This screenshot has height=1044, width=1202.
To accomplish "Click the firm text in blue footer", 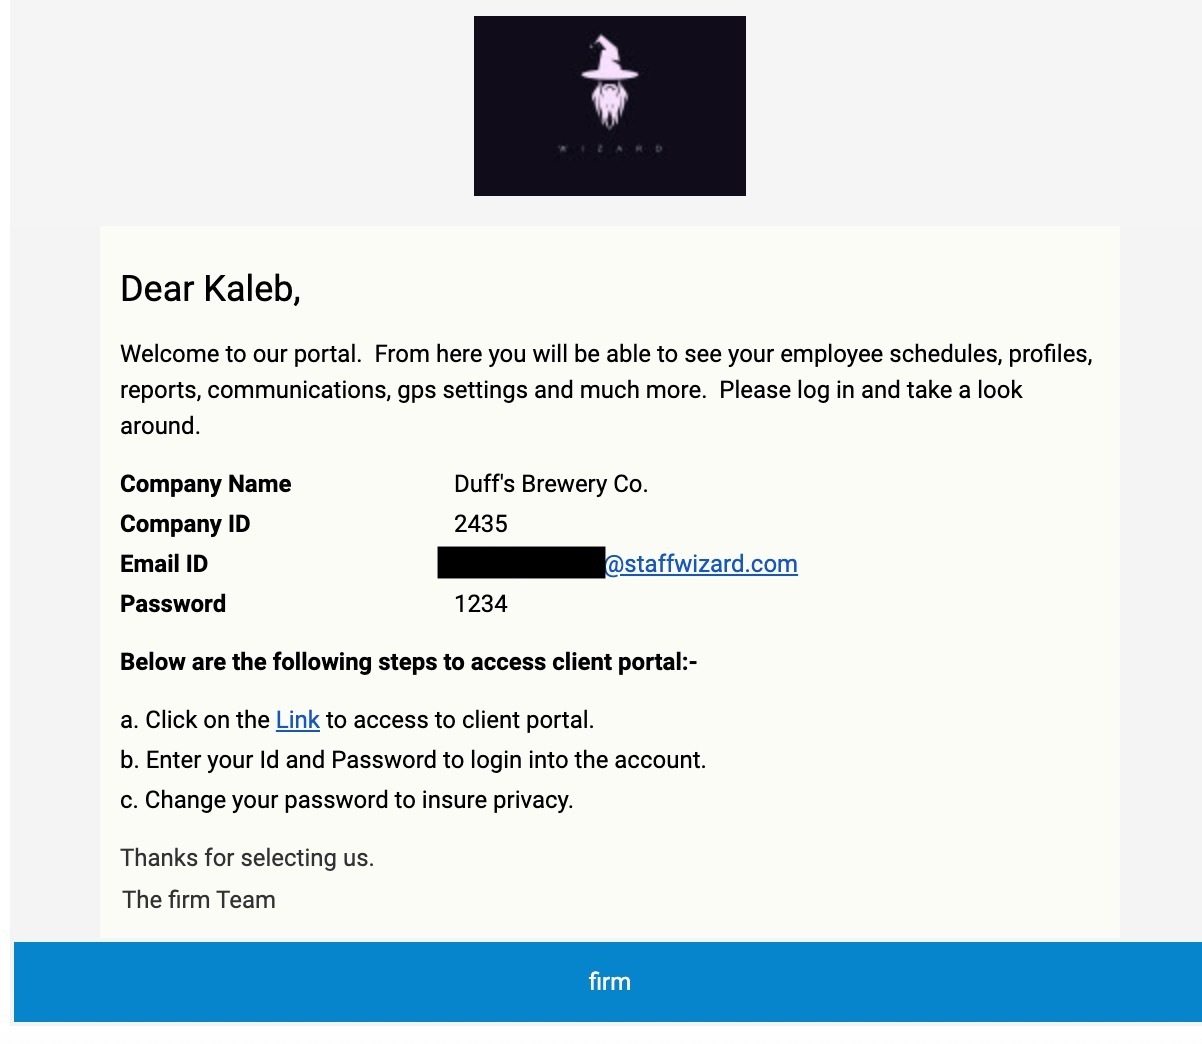I will 609,982.
